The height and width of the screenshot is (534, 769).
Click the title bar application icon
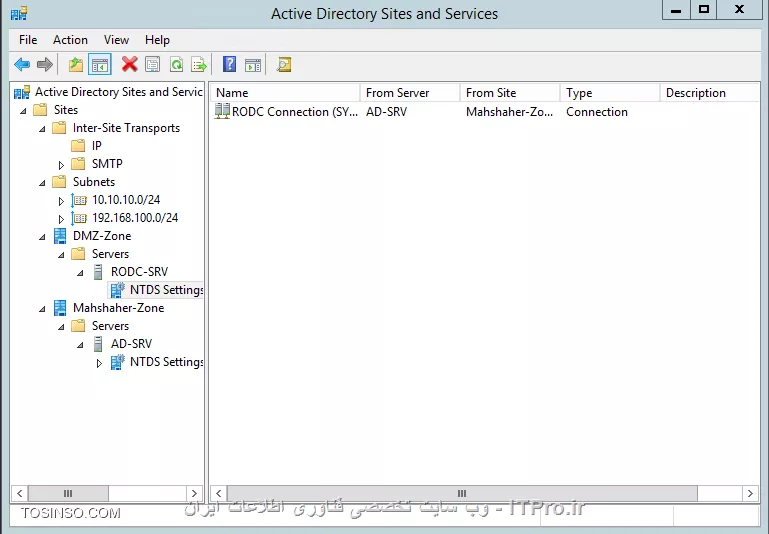(x=20, y=13)
